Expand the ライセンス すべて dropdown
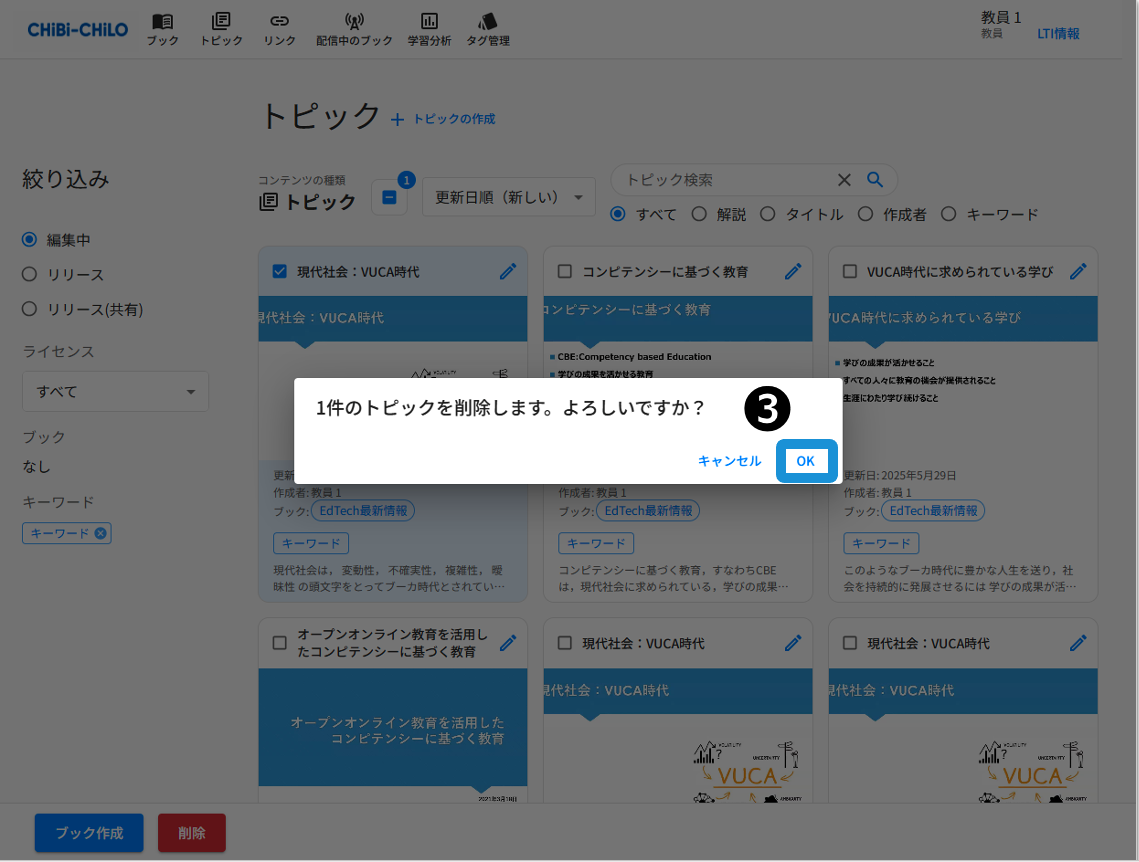This screenshot has height=862, width=1139. click(x=115, y=391)
